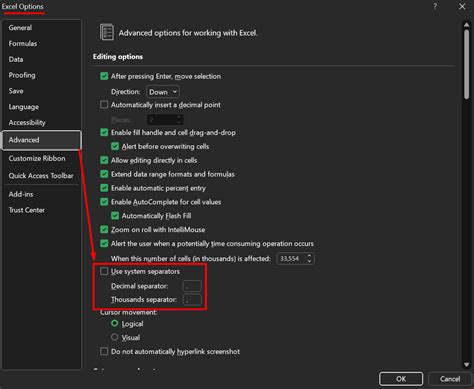Viewport: 474px width, 389px height.
Task: Toggle Allow editing directly in cells
Action: coord(104,160)
